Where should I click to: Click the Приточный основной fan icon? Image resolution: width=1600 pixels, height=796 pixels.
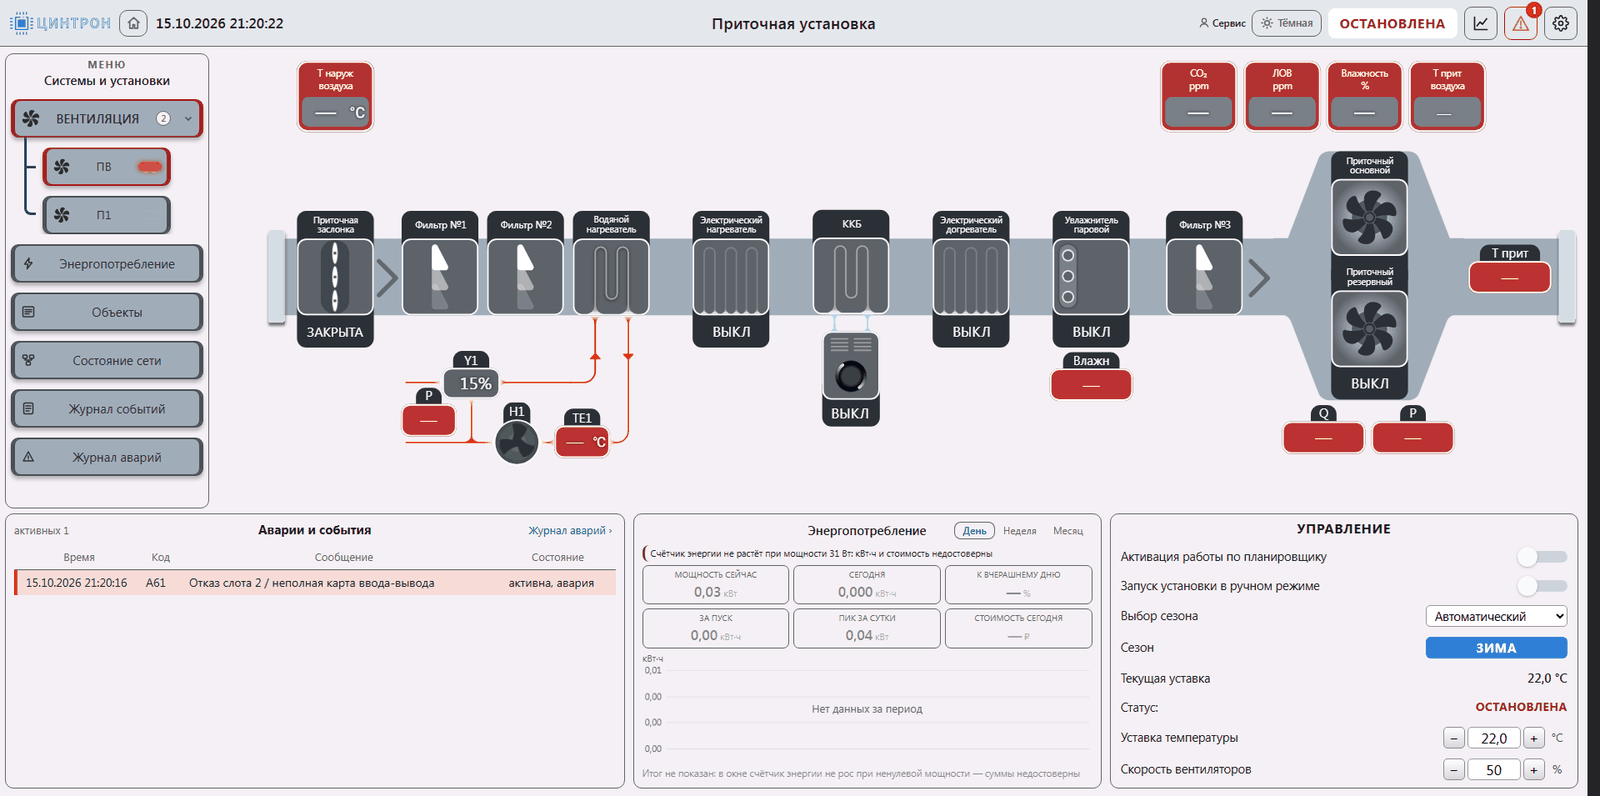[x=1369, y=217]
